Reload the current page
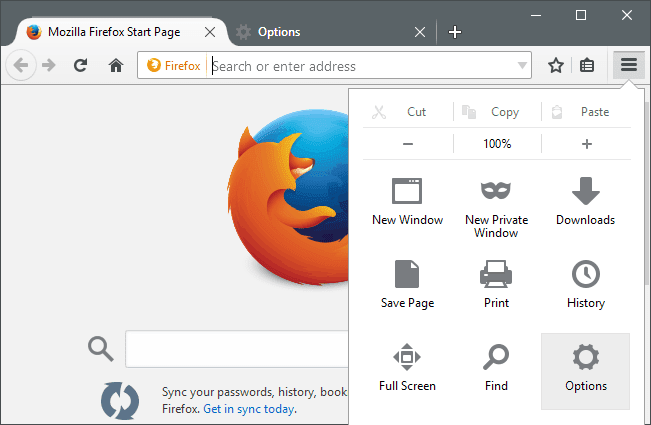This screenshot has height=425, width=651. 81,65
